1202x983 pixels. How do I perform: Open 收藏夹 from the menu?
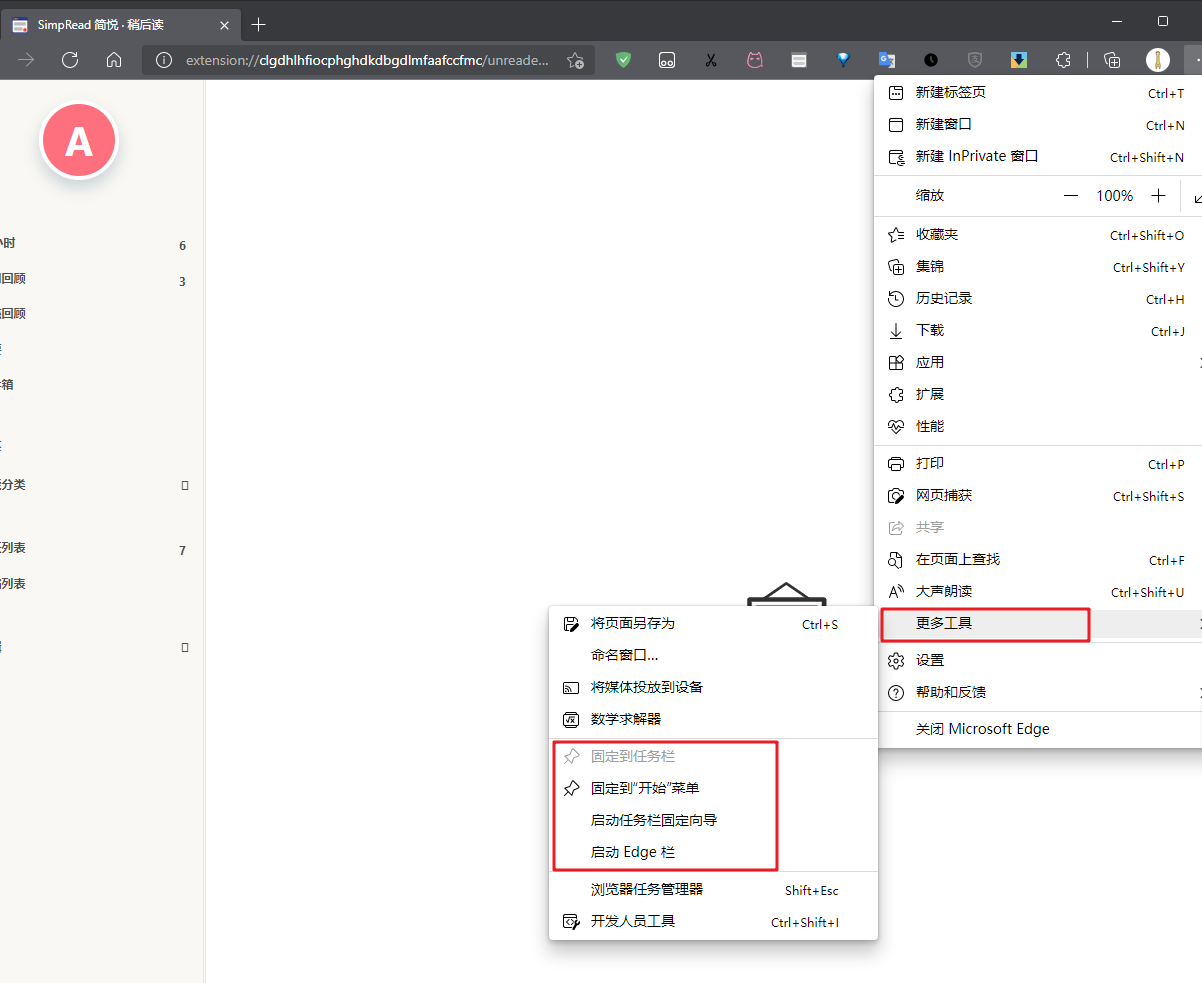(1038, 235)
